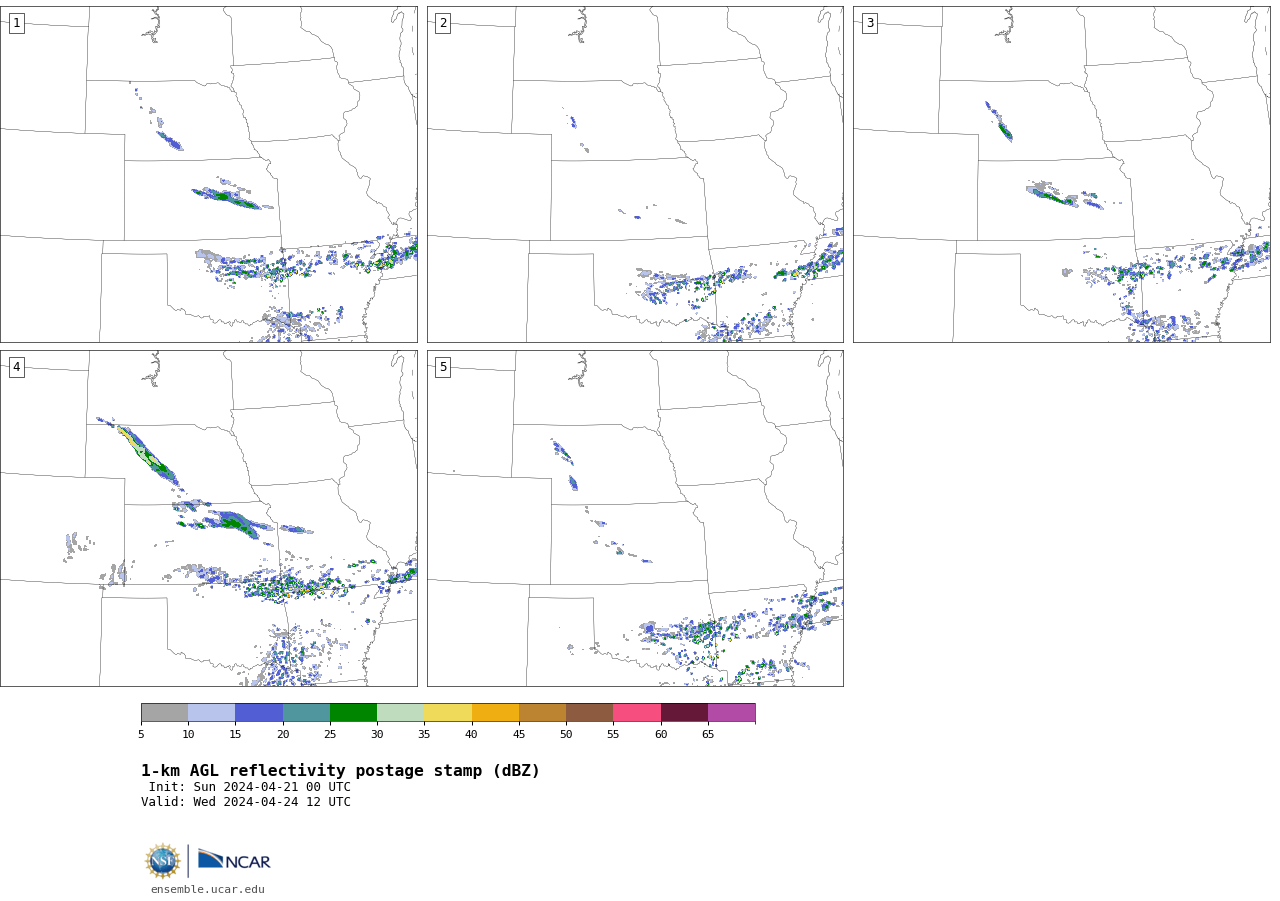Click the teal 20-25 dBZ swatch
The width and height of the screenshot is (1280, 901).
[306, 712]
